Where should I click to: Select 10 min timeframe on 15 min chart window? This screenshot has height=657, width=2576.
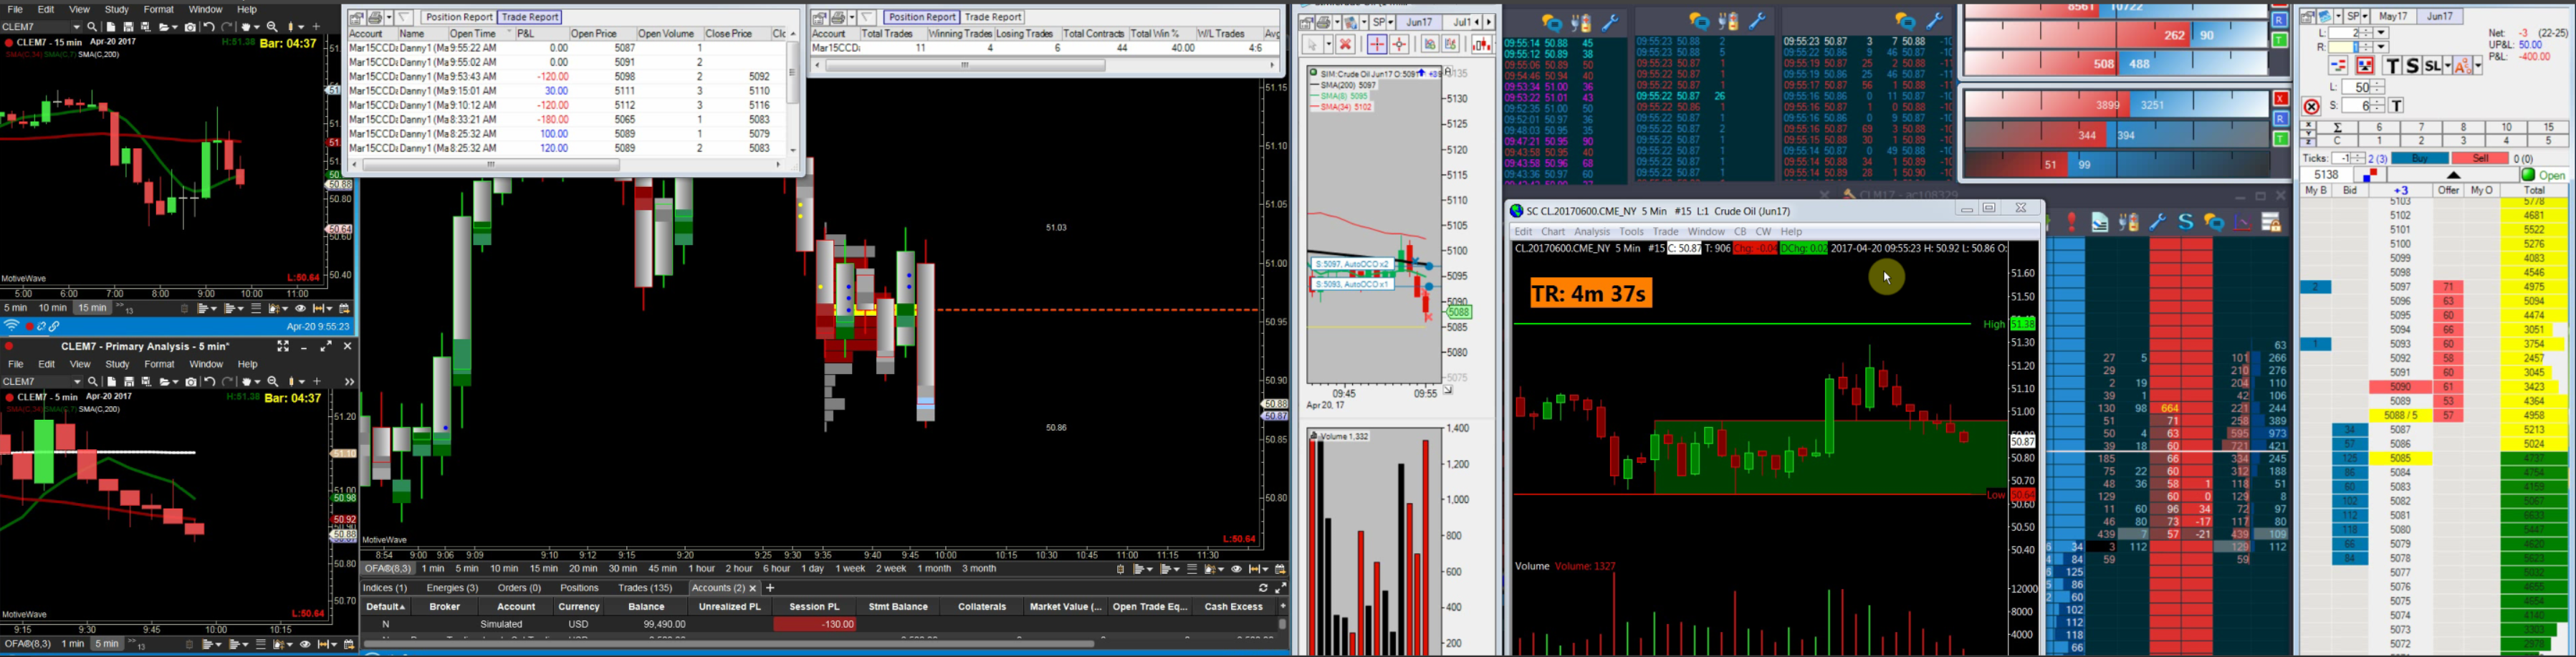tap(53, 309)
